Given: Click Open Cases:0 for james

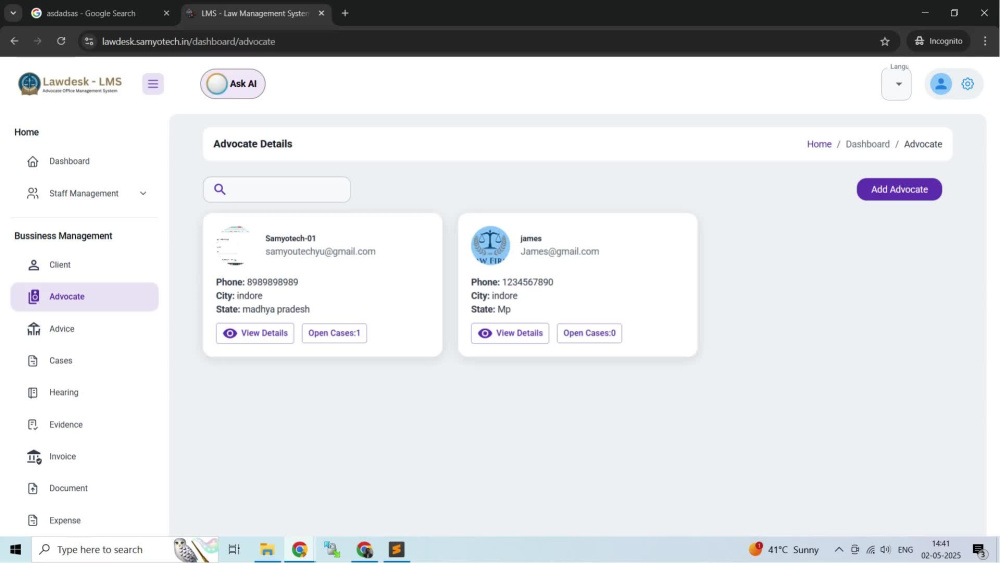Looking at the screenshot, I should 589,333.
